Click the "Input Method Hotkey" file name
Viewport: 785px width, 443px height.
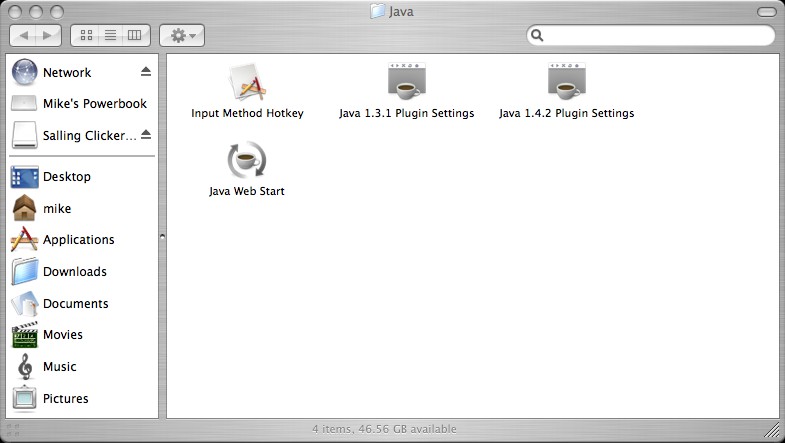point(247,113)
